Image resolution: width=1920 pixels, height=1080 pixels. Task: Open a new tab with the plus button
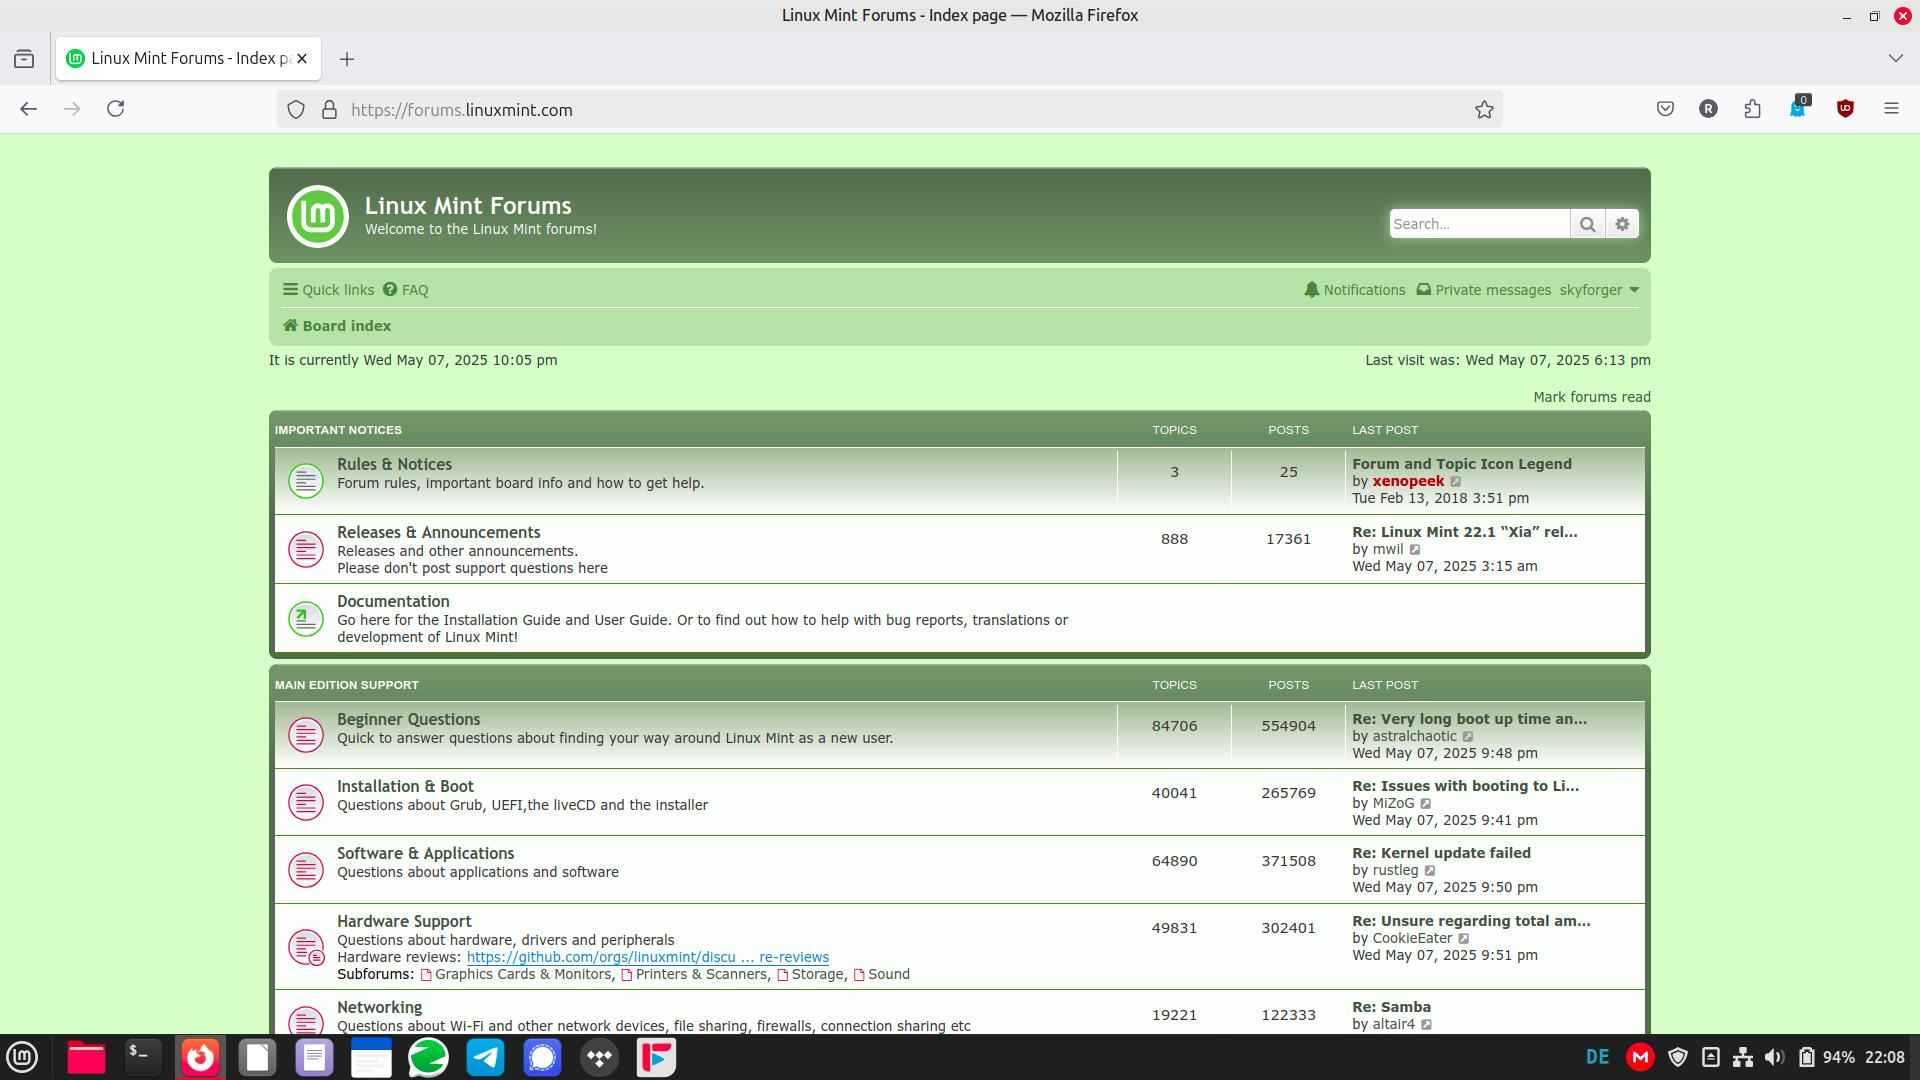(347, 59)
